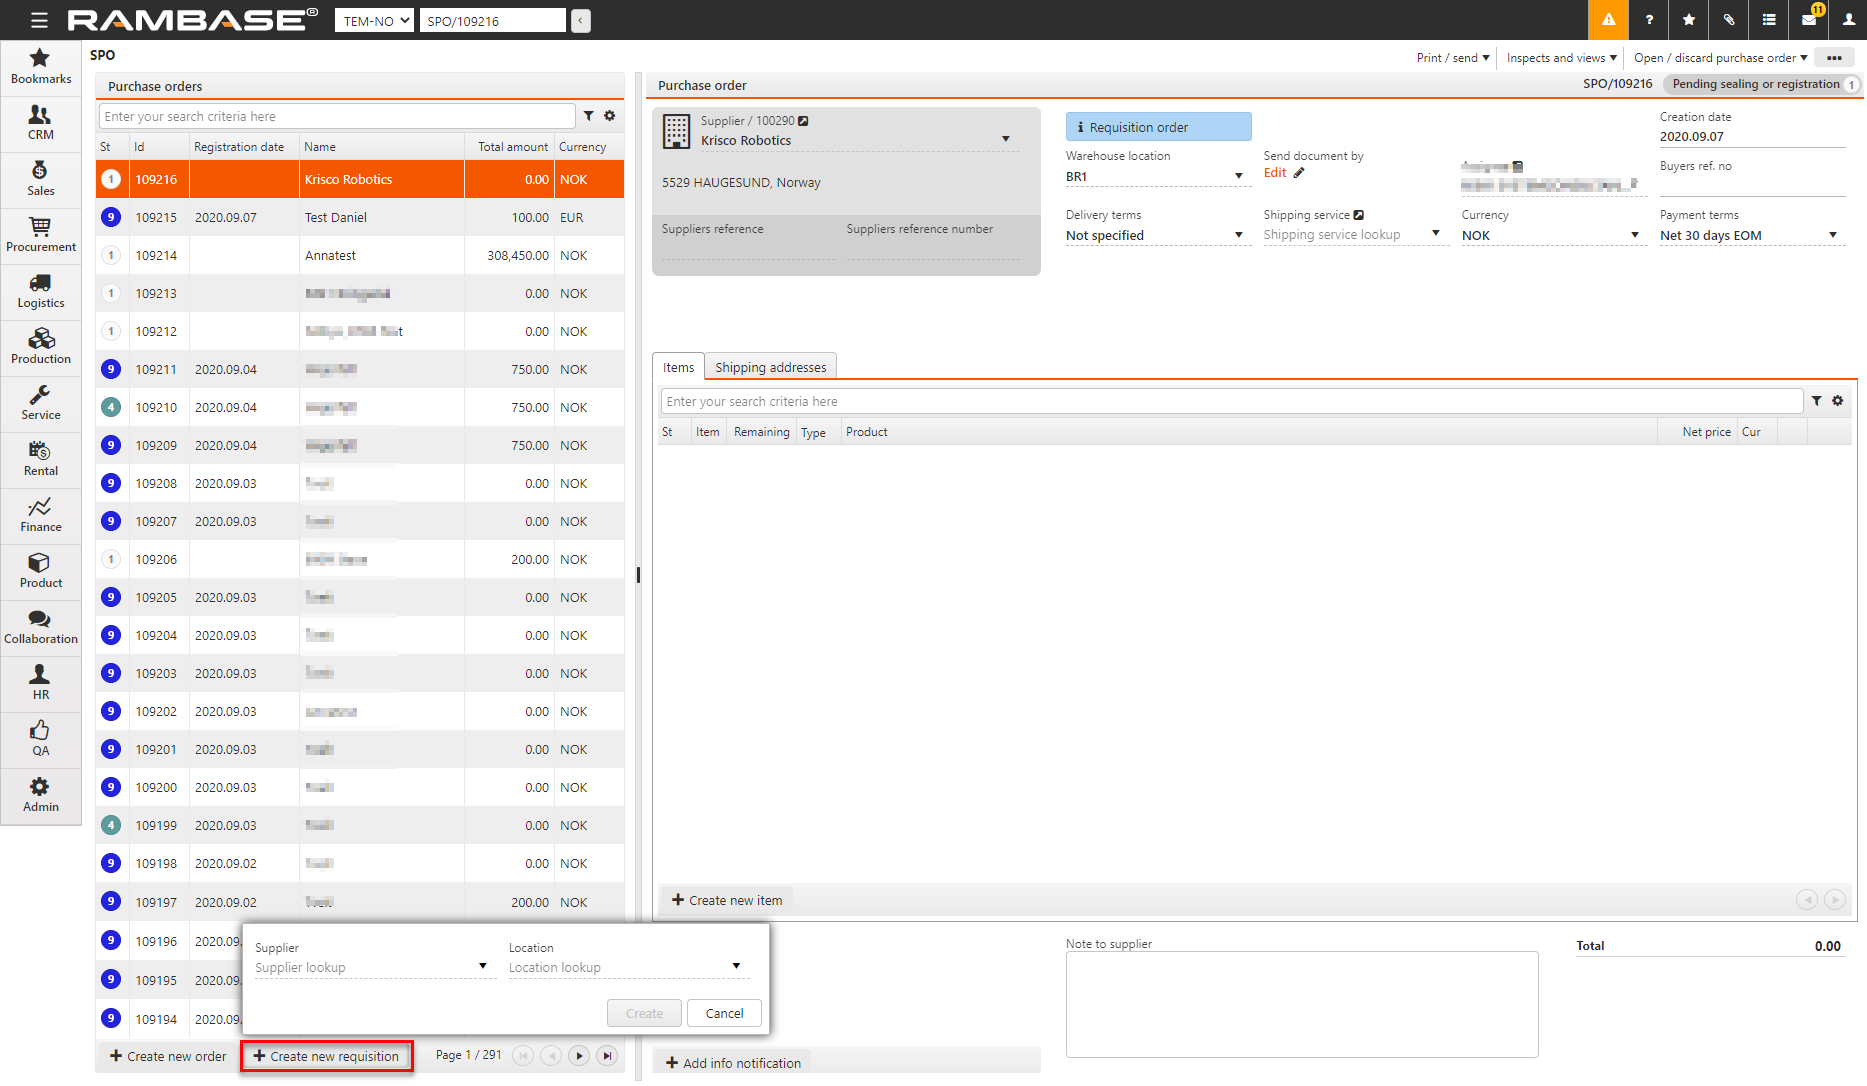
Task: Open the Logistics module icon
Action: [x=40, y=290]
